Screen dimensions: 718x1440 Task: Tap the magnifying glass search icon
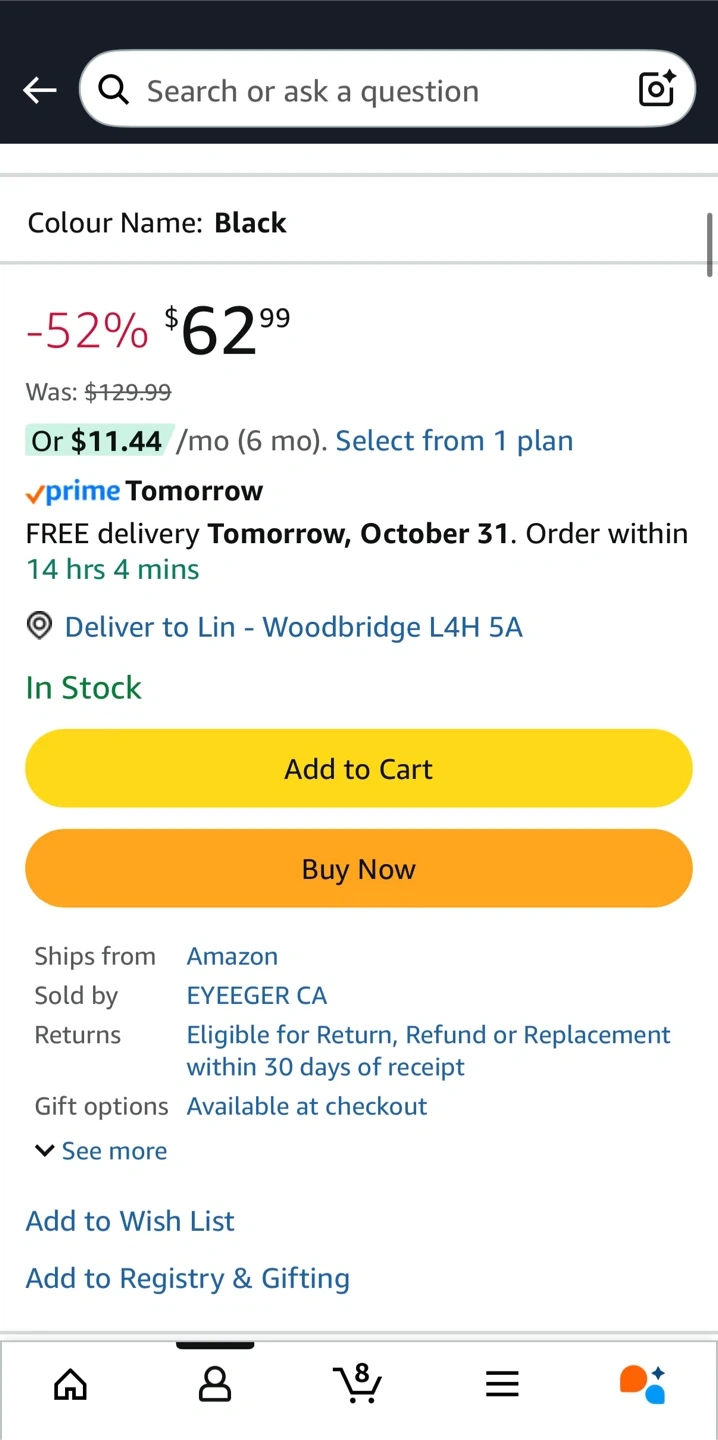[114, 91]
